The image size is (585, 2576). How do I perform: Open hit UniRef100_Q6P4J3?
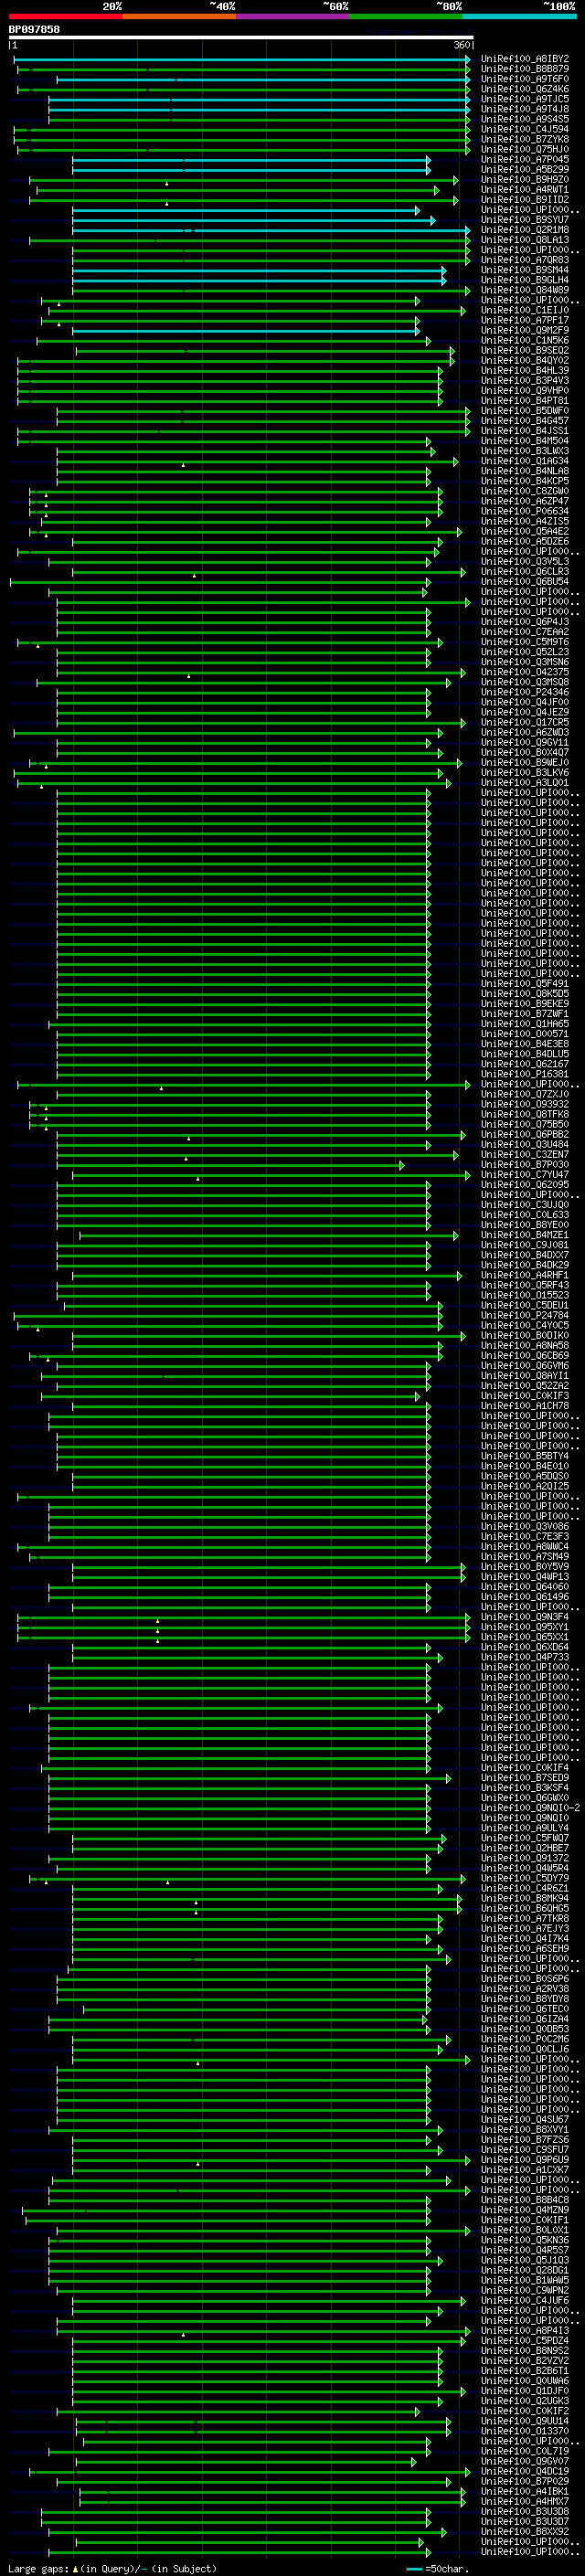pos(524,622)
